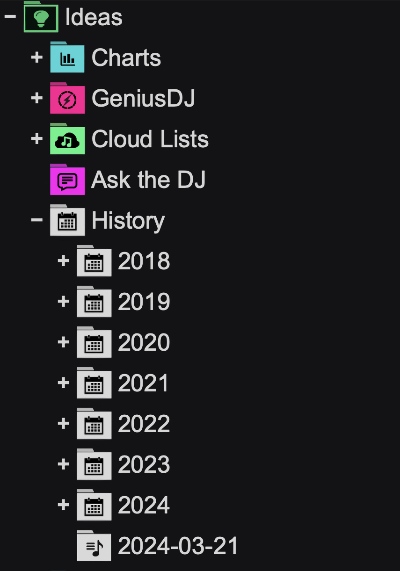This screenshot has width=400, height=571.
Task: Select the 2020 history entry
Action: pyautogui.click(x=144, y=342)
